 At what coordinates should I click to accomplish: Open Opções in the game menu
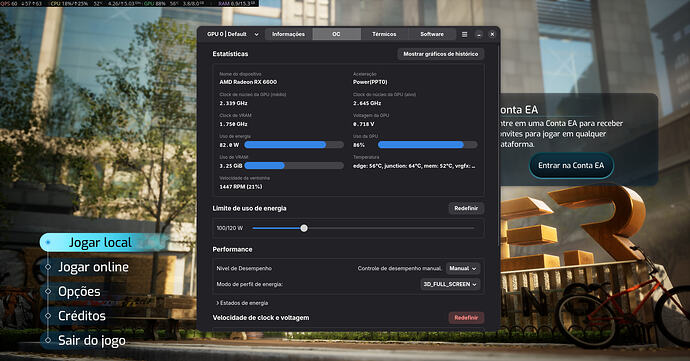pyautogui.click(x=79, y=291)
